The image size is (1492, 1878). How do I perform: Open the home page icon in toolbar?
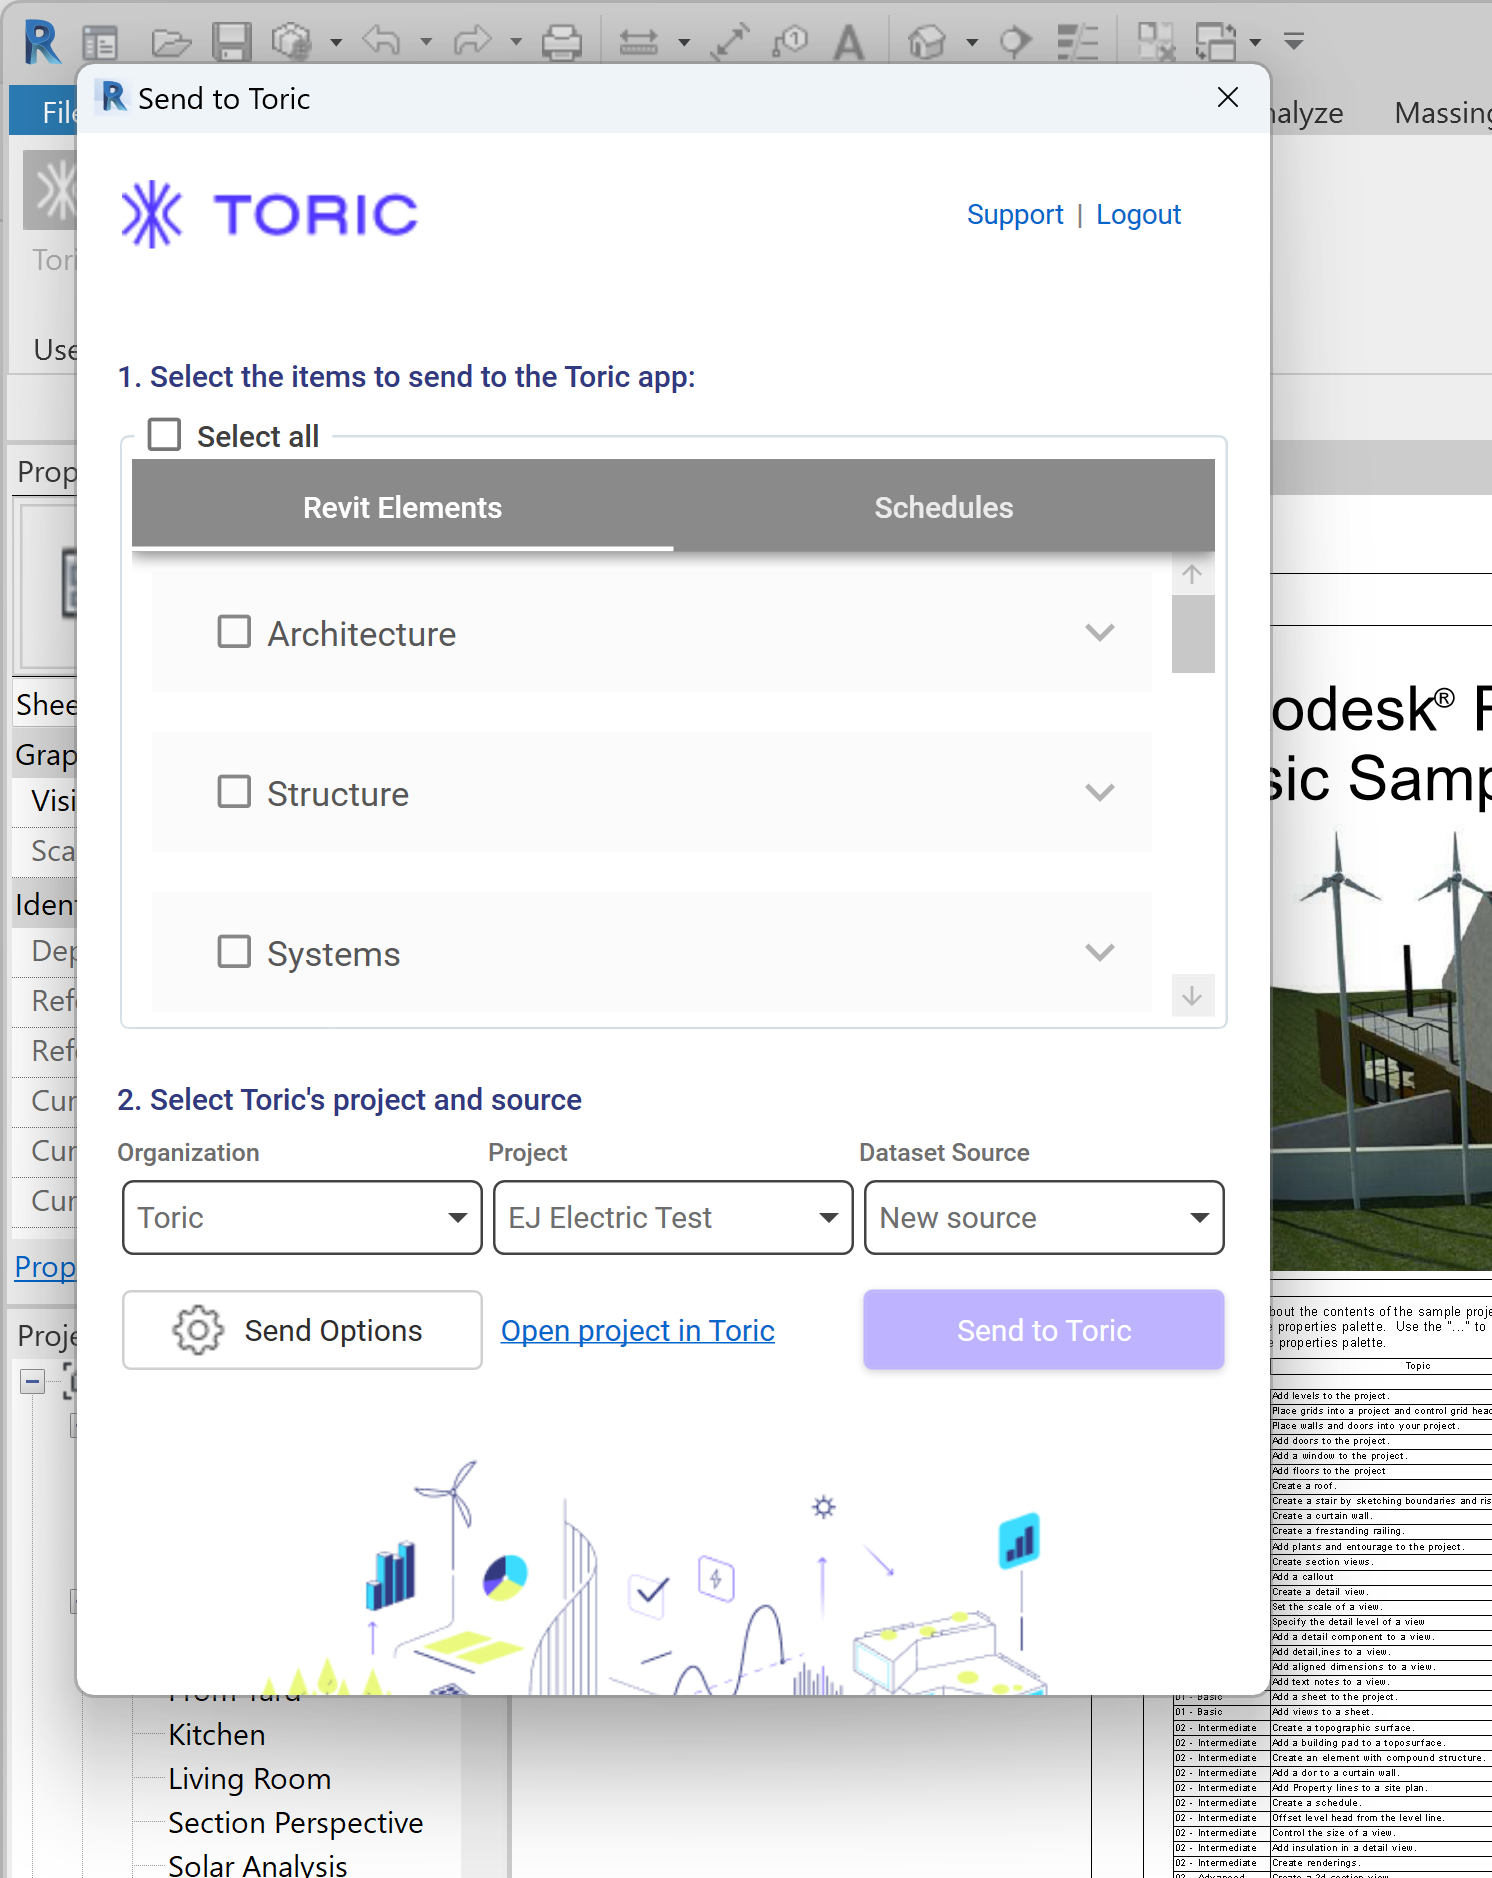click(x=100, y=42)
